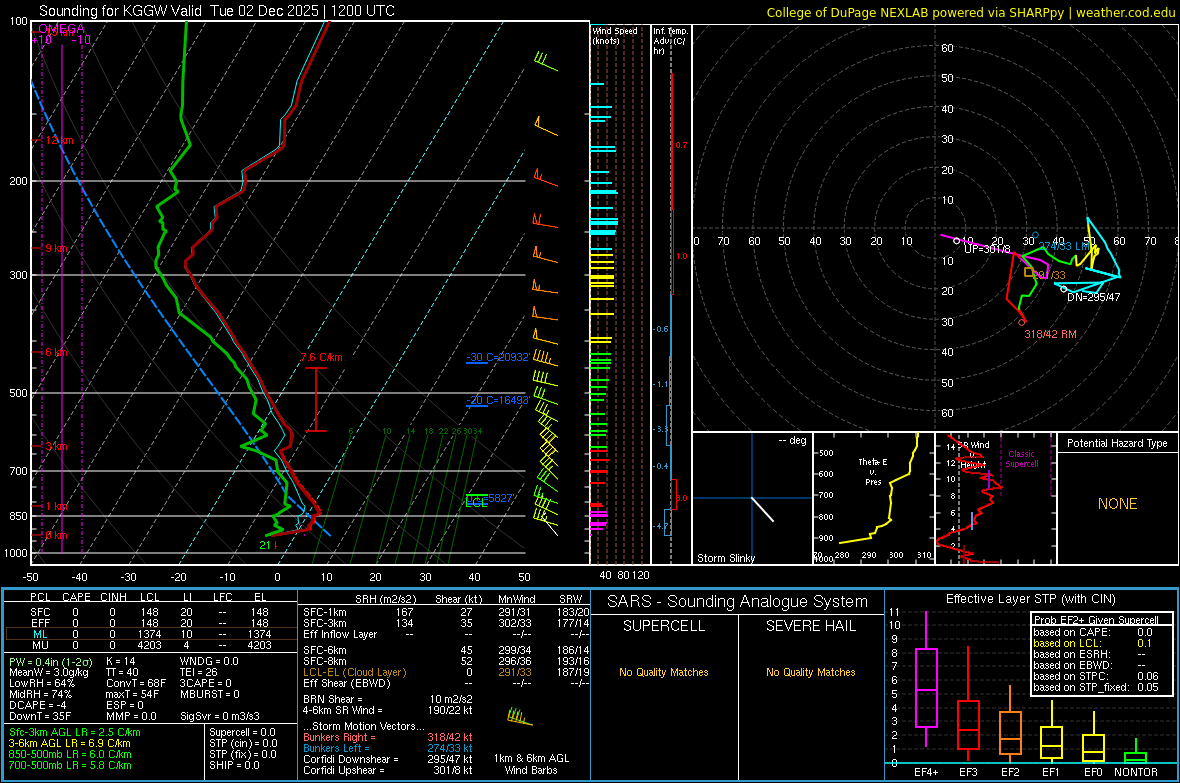Click the Sfc-3km AGL LR value

pos(75,732)
